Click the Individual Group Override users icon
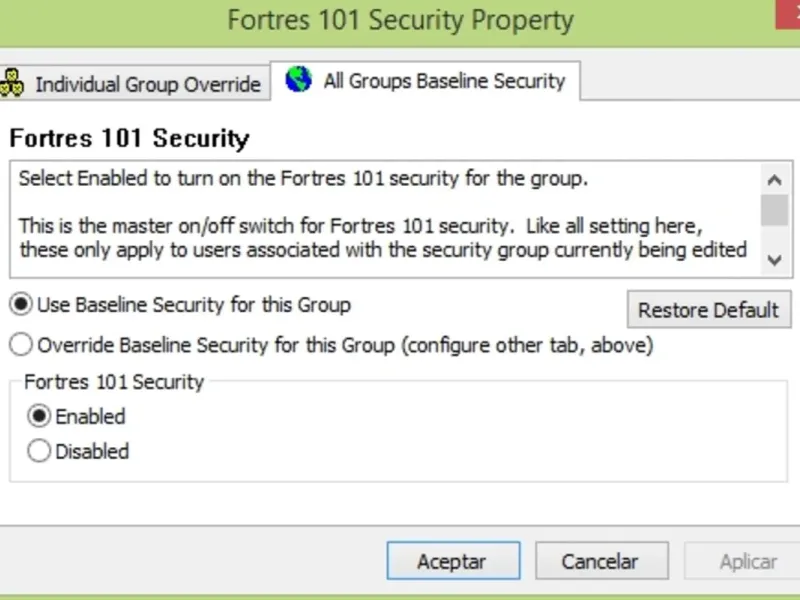The height and width of the screenshot is (600, 800). [x=11, y=83]
